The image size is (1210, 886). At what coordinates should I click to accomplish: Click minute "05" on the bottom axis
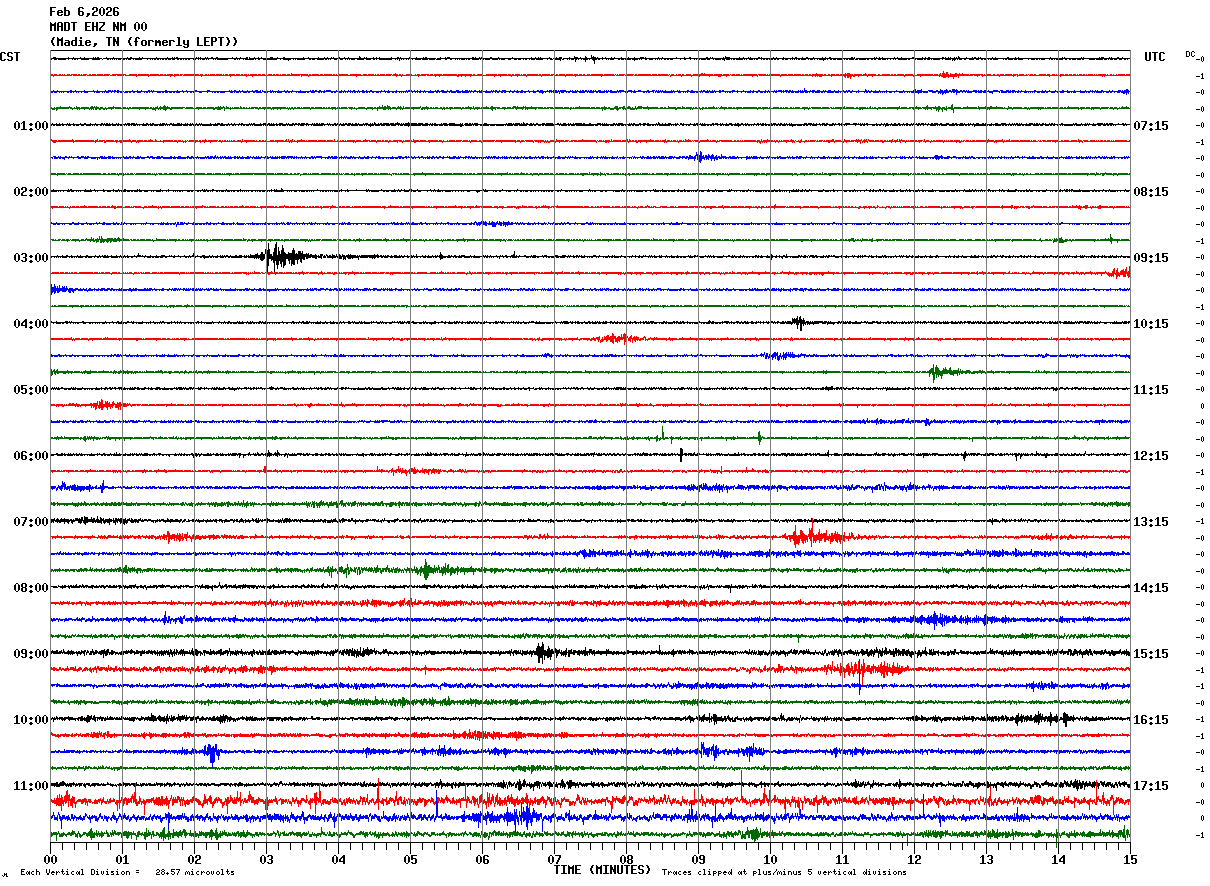coord(410,859)
